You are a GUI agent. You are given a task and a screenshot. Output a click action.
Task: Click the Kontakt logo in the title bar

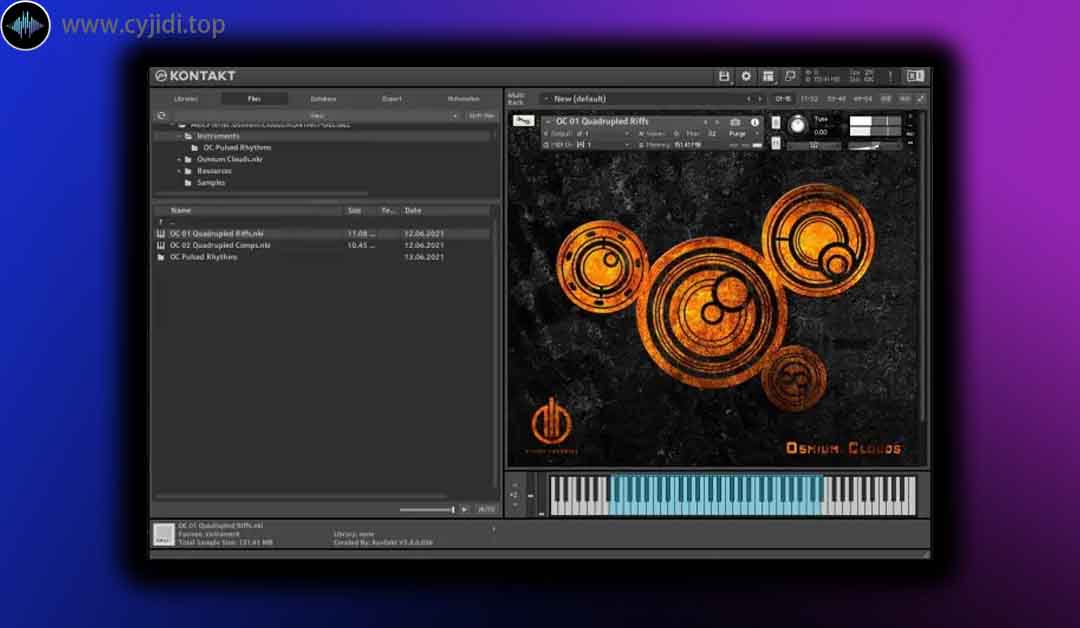(x=196, y=76)
